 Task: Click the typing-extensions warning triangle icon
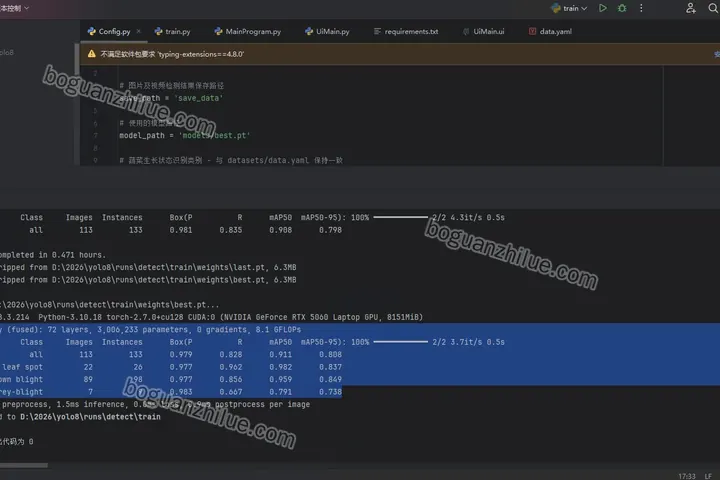coord(92,54)
